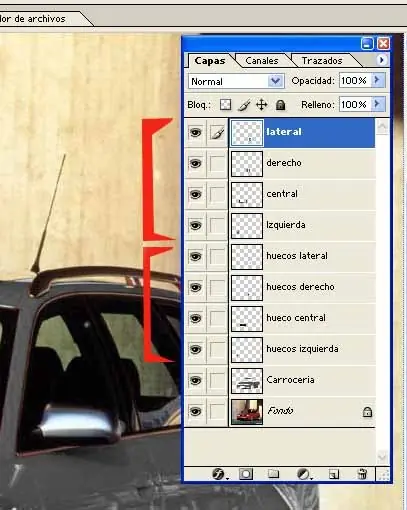This screenshot has height=510, width=407.
Task: Hide the derecho layer
Action: (195, 163)
